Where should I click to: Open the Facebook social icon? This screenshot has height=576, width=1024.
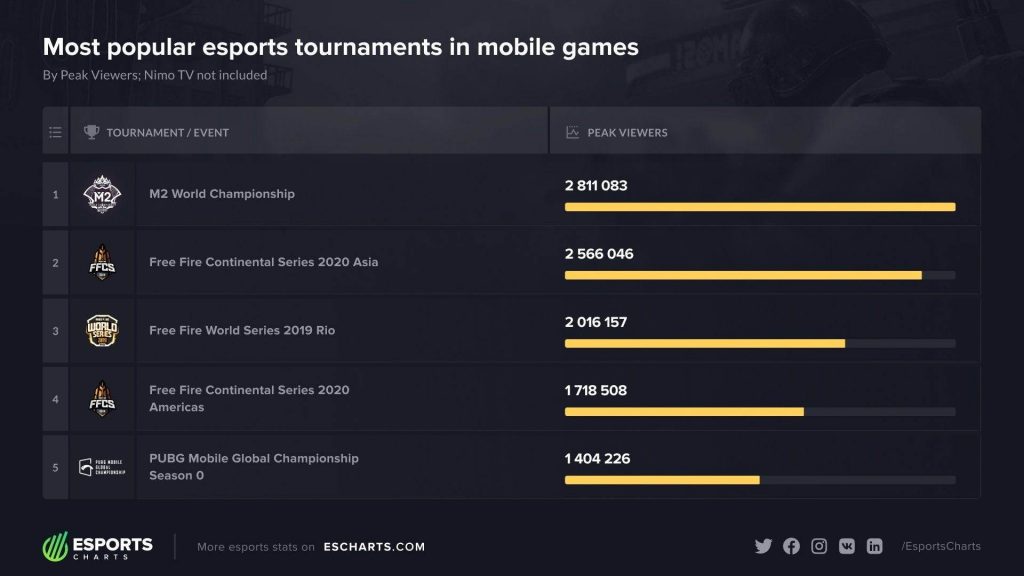point(791,546)
